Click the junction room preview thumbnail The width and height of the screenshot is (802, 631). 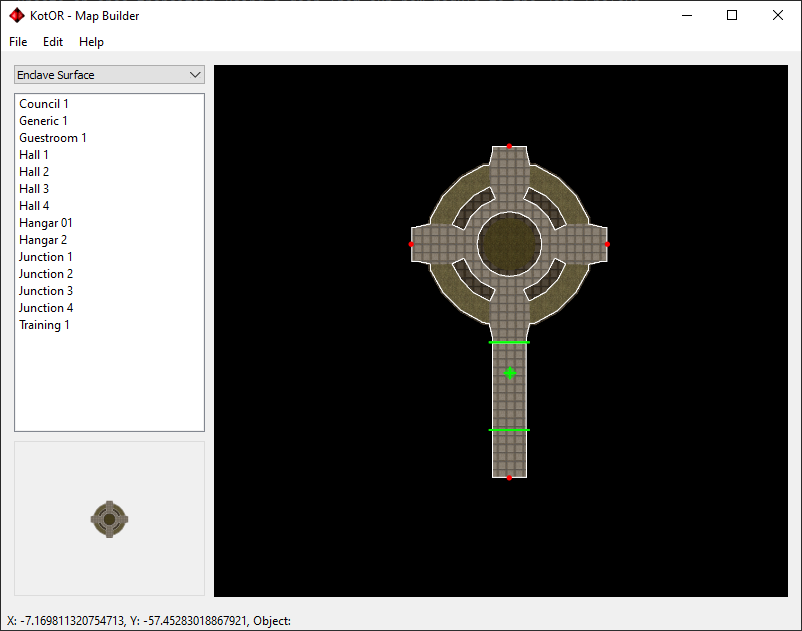[109, 520]
